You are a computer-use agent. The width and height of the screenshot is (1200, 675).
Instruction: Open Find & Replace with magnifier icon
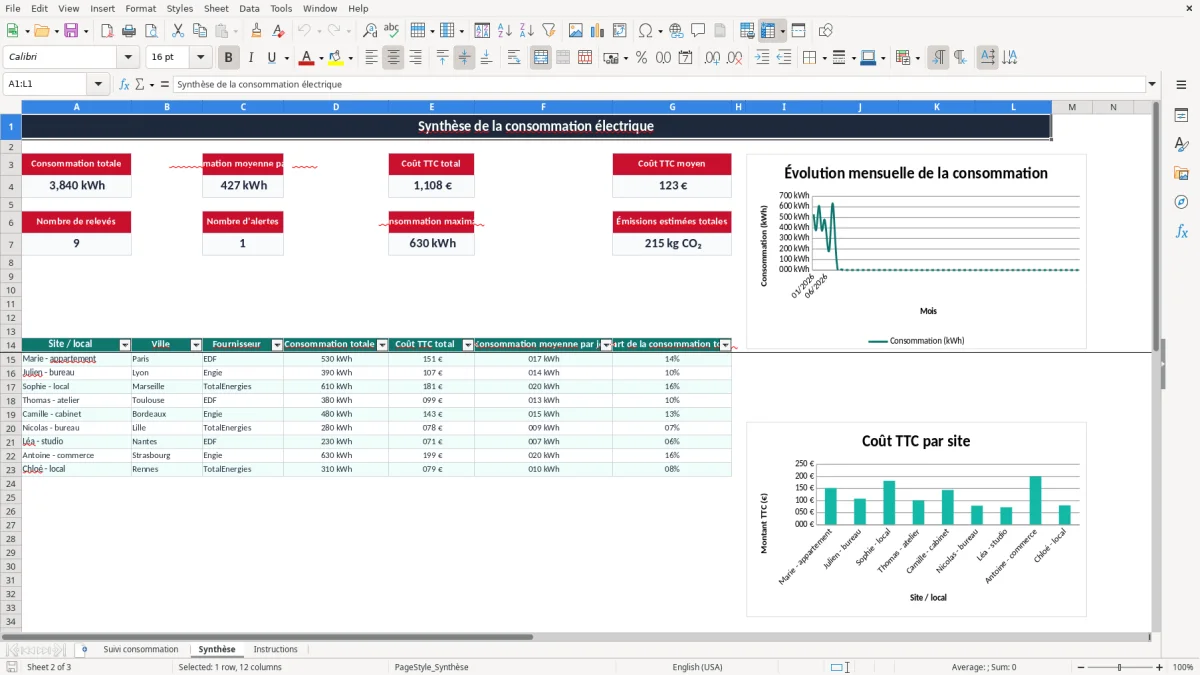370,31
